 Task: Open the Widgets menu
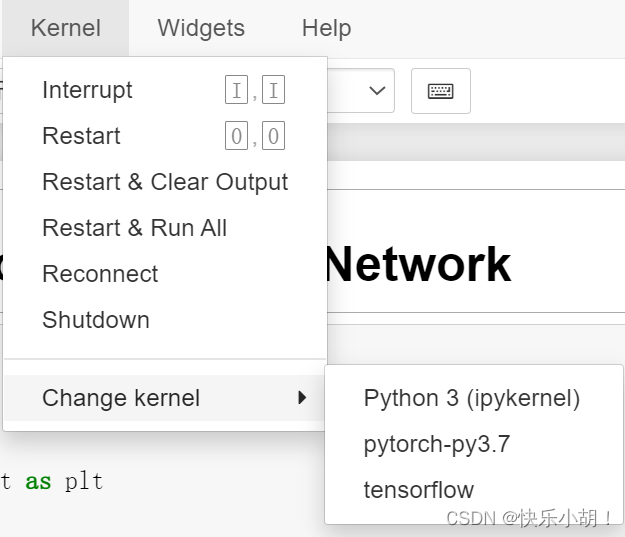(201, 28)
